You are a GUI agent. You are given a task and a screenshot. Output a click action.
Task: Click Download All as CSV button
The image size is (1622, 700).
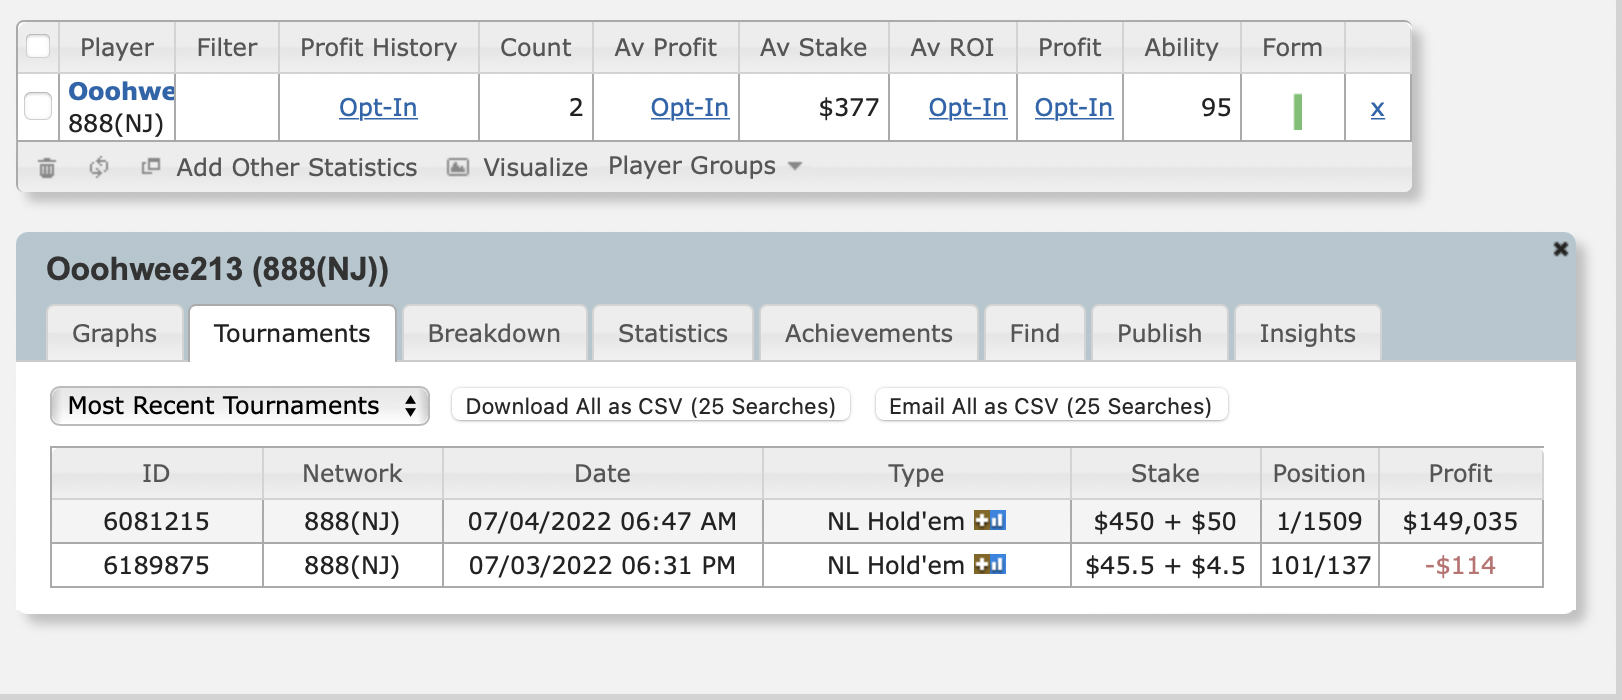(x=650, y=406)
